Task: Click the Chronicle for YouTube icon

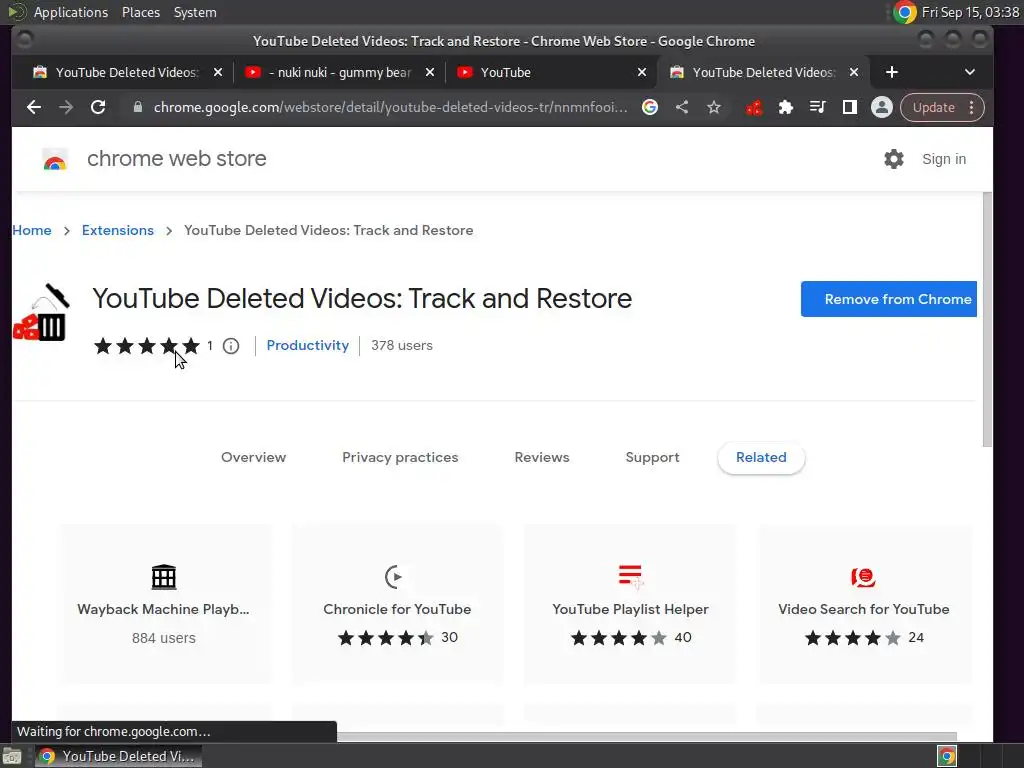Action: 396,577
